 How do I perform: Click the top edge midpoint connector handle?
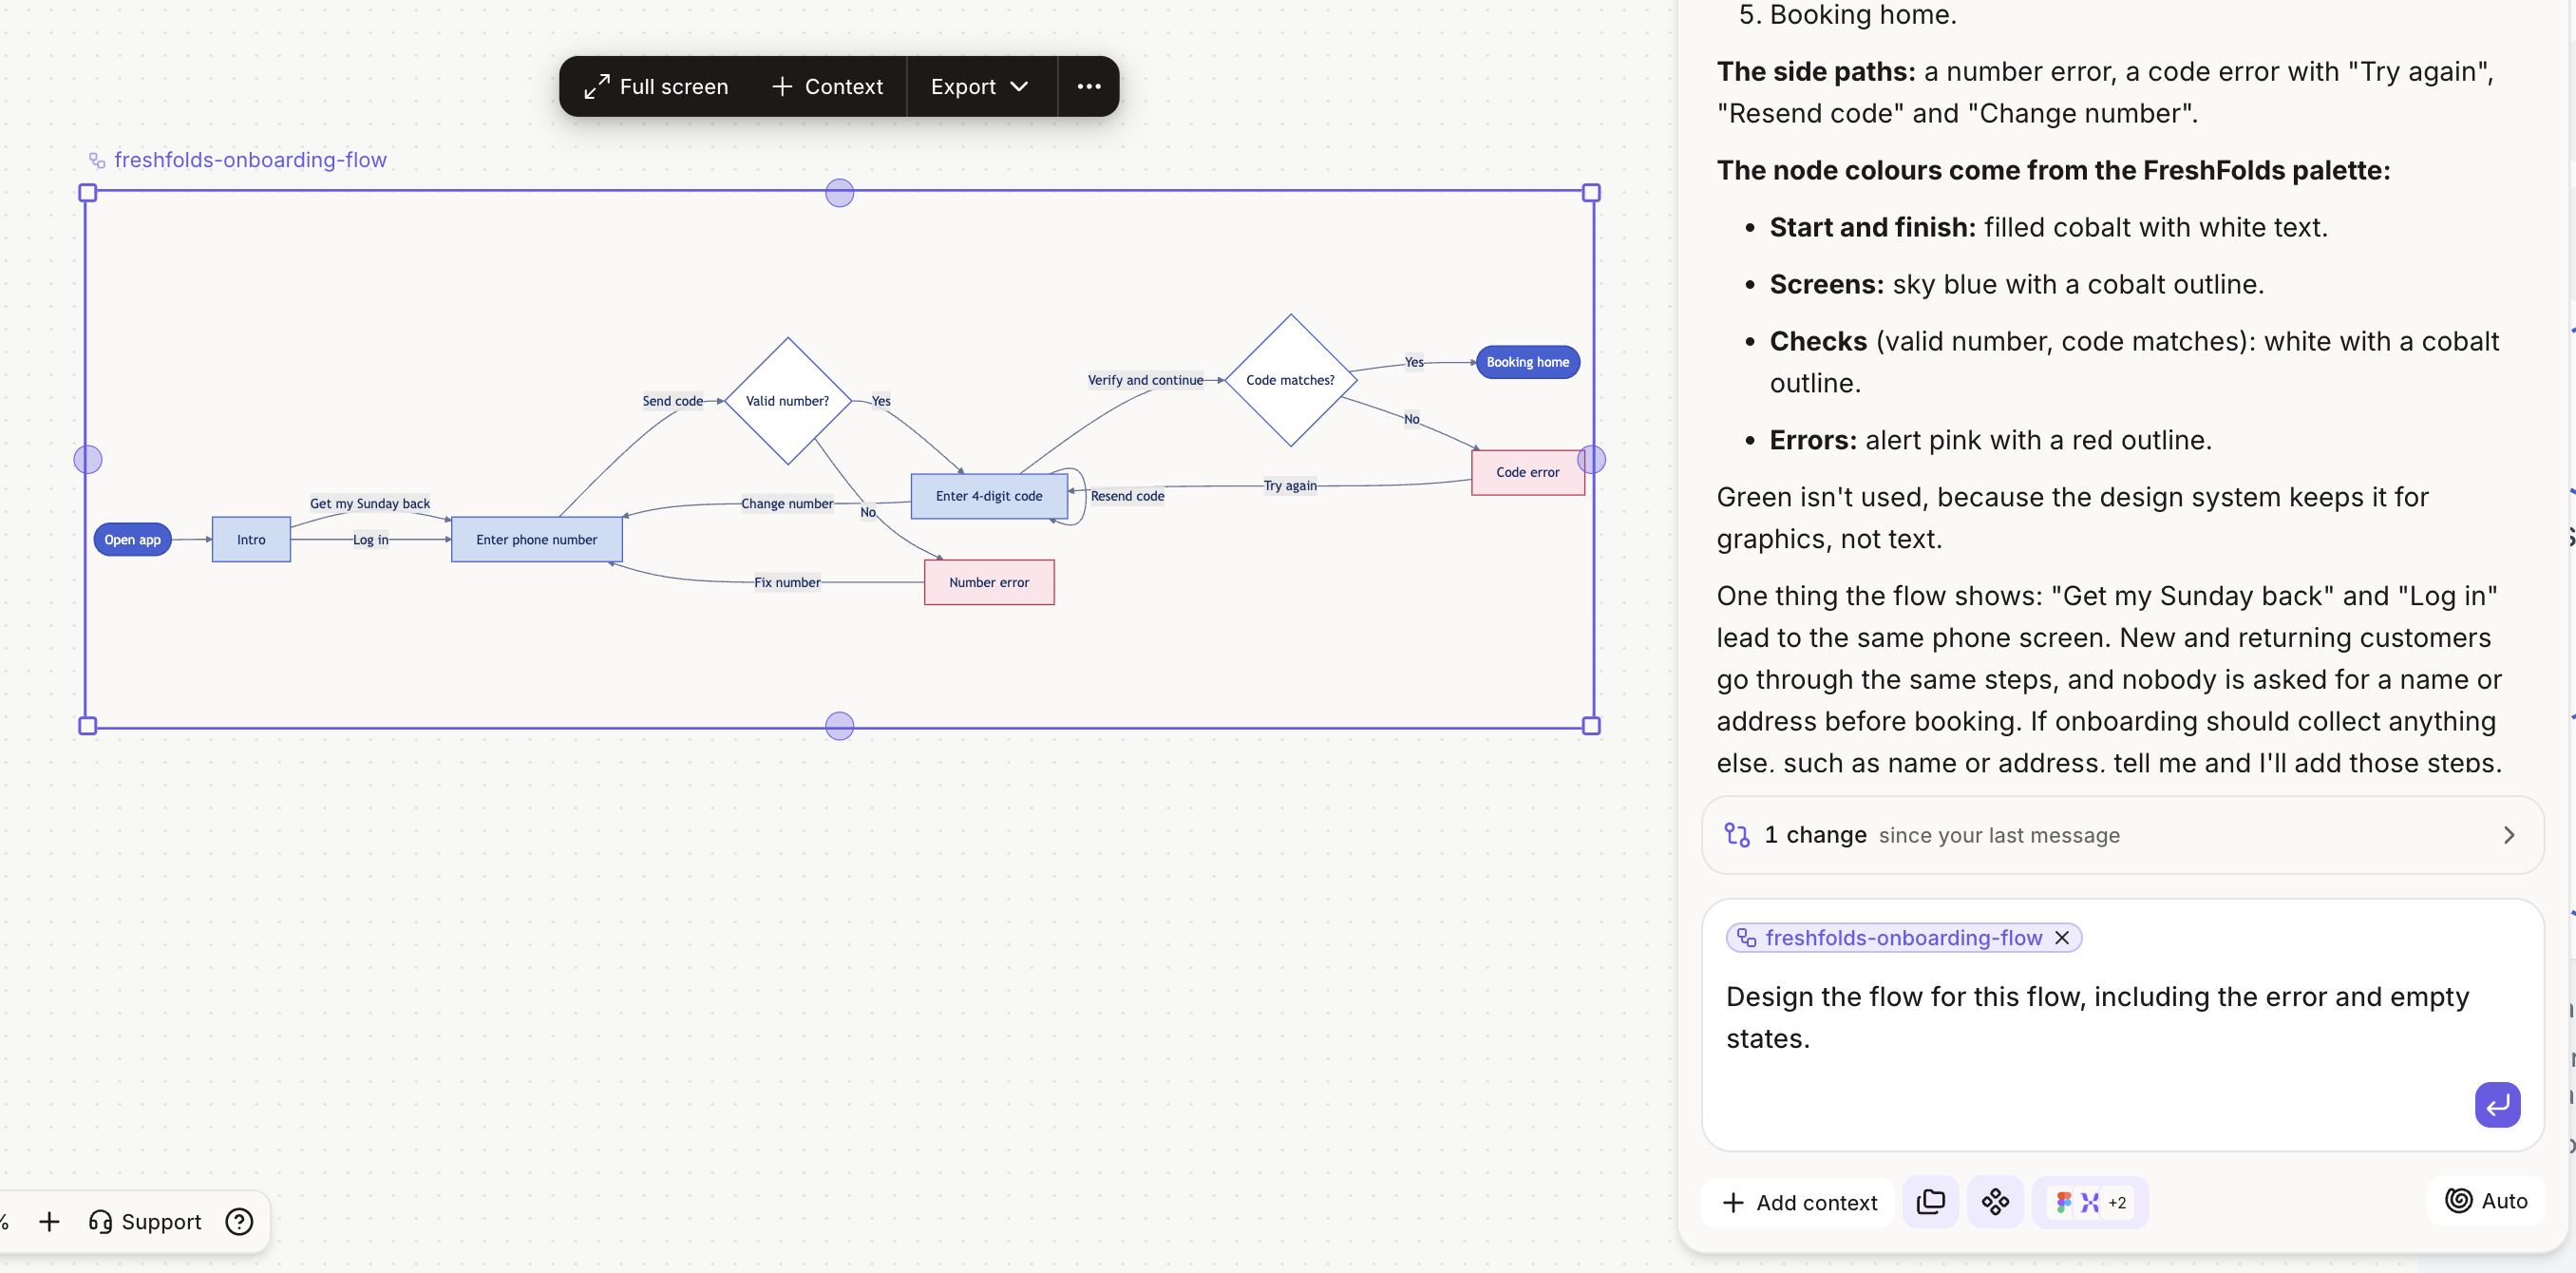pos(840,193)
